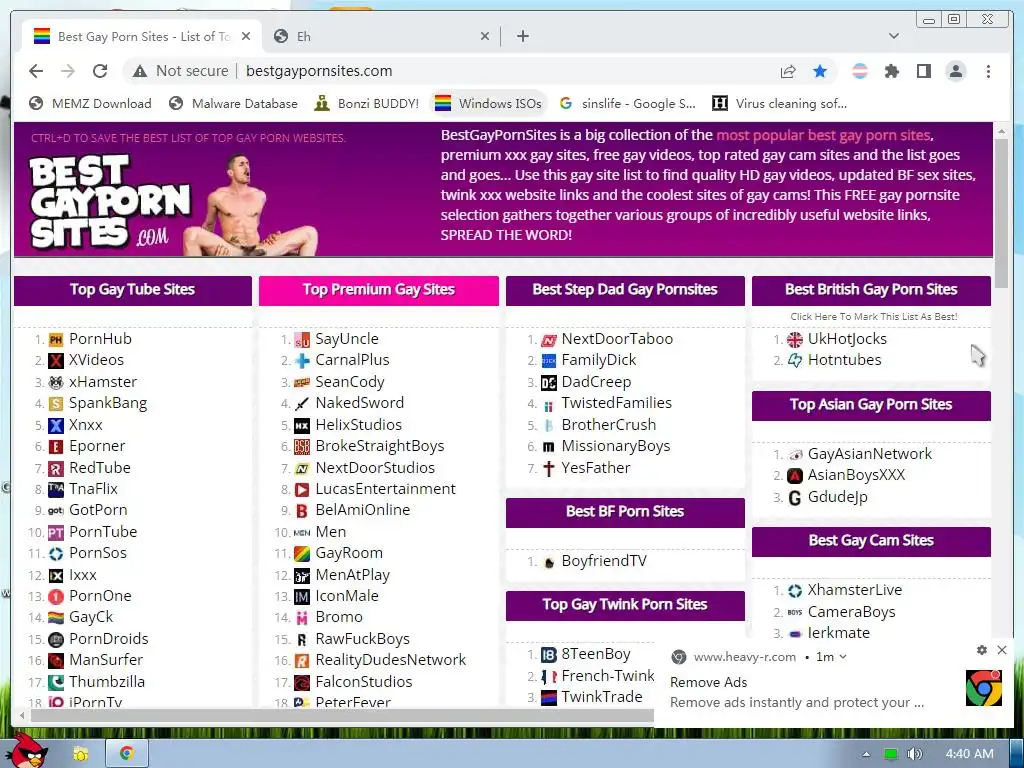Open the Bonzi BUDDY! bookmark

pos(366,103)
